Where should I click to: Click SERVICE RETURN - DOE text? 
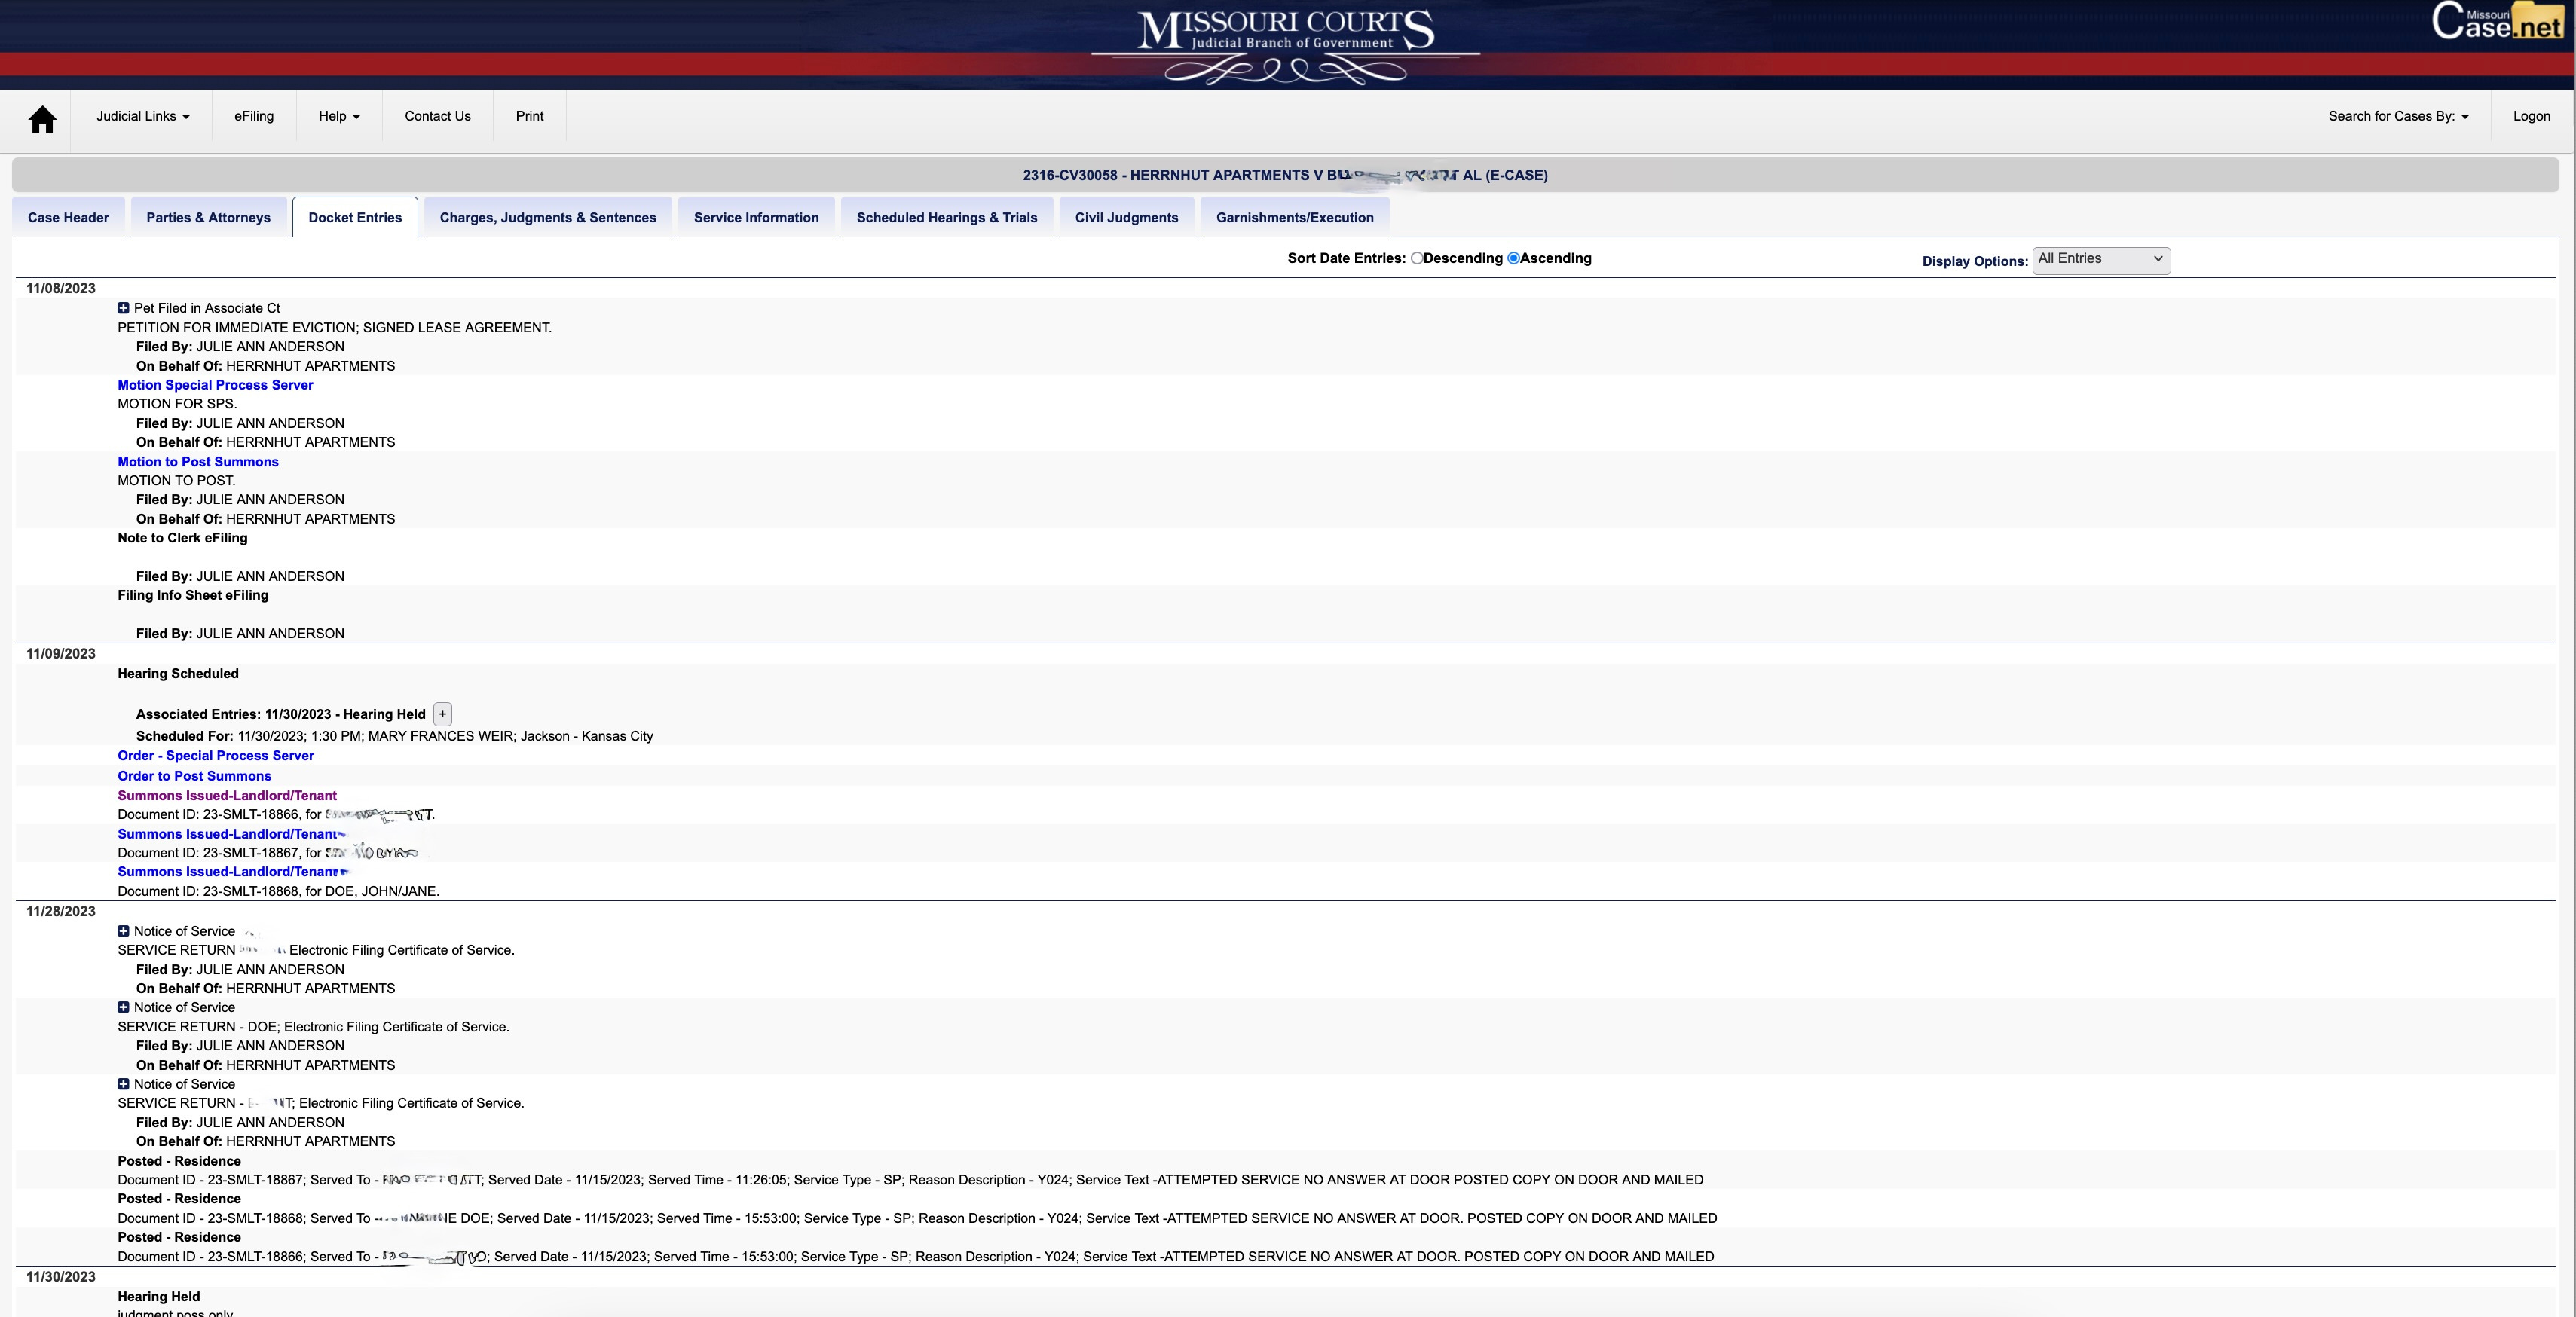313,1027
